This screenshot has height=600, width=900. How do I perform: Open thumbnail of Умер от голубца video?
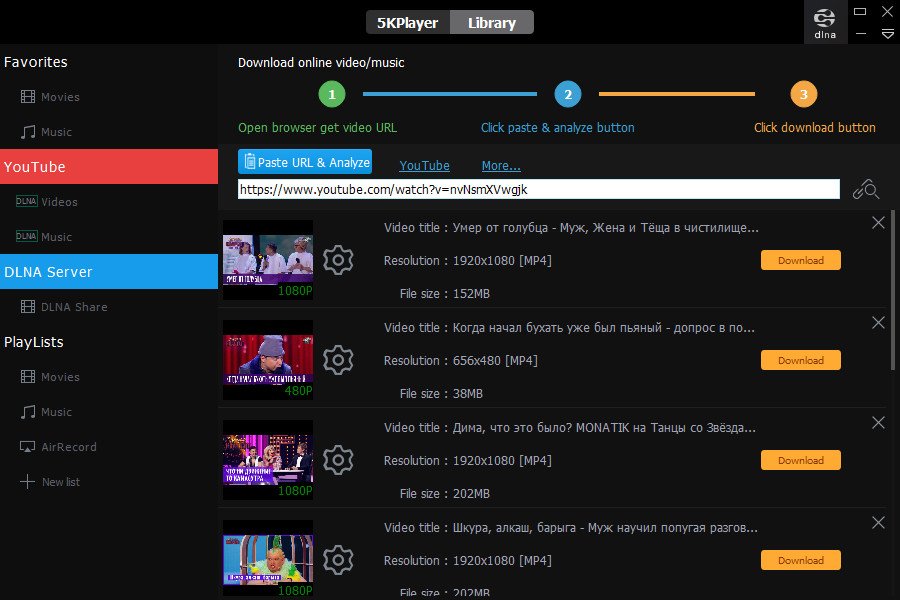point(268,260)
